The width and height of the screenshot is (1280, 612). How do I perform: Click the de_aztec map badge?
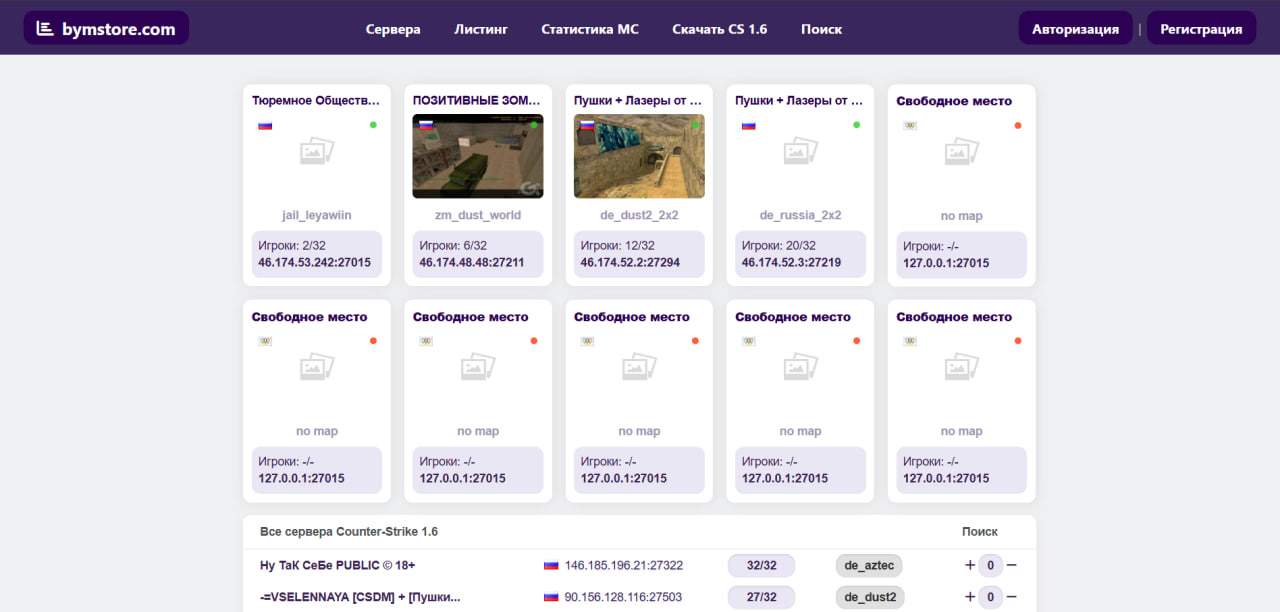coord(868,566)
